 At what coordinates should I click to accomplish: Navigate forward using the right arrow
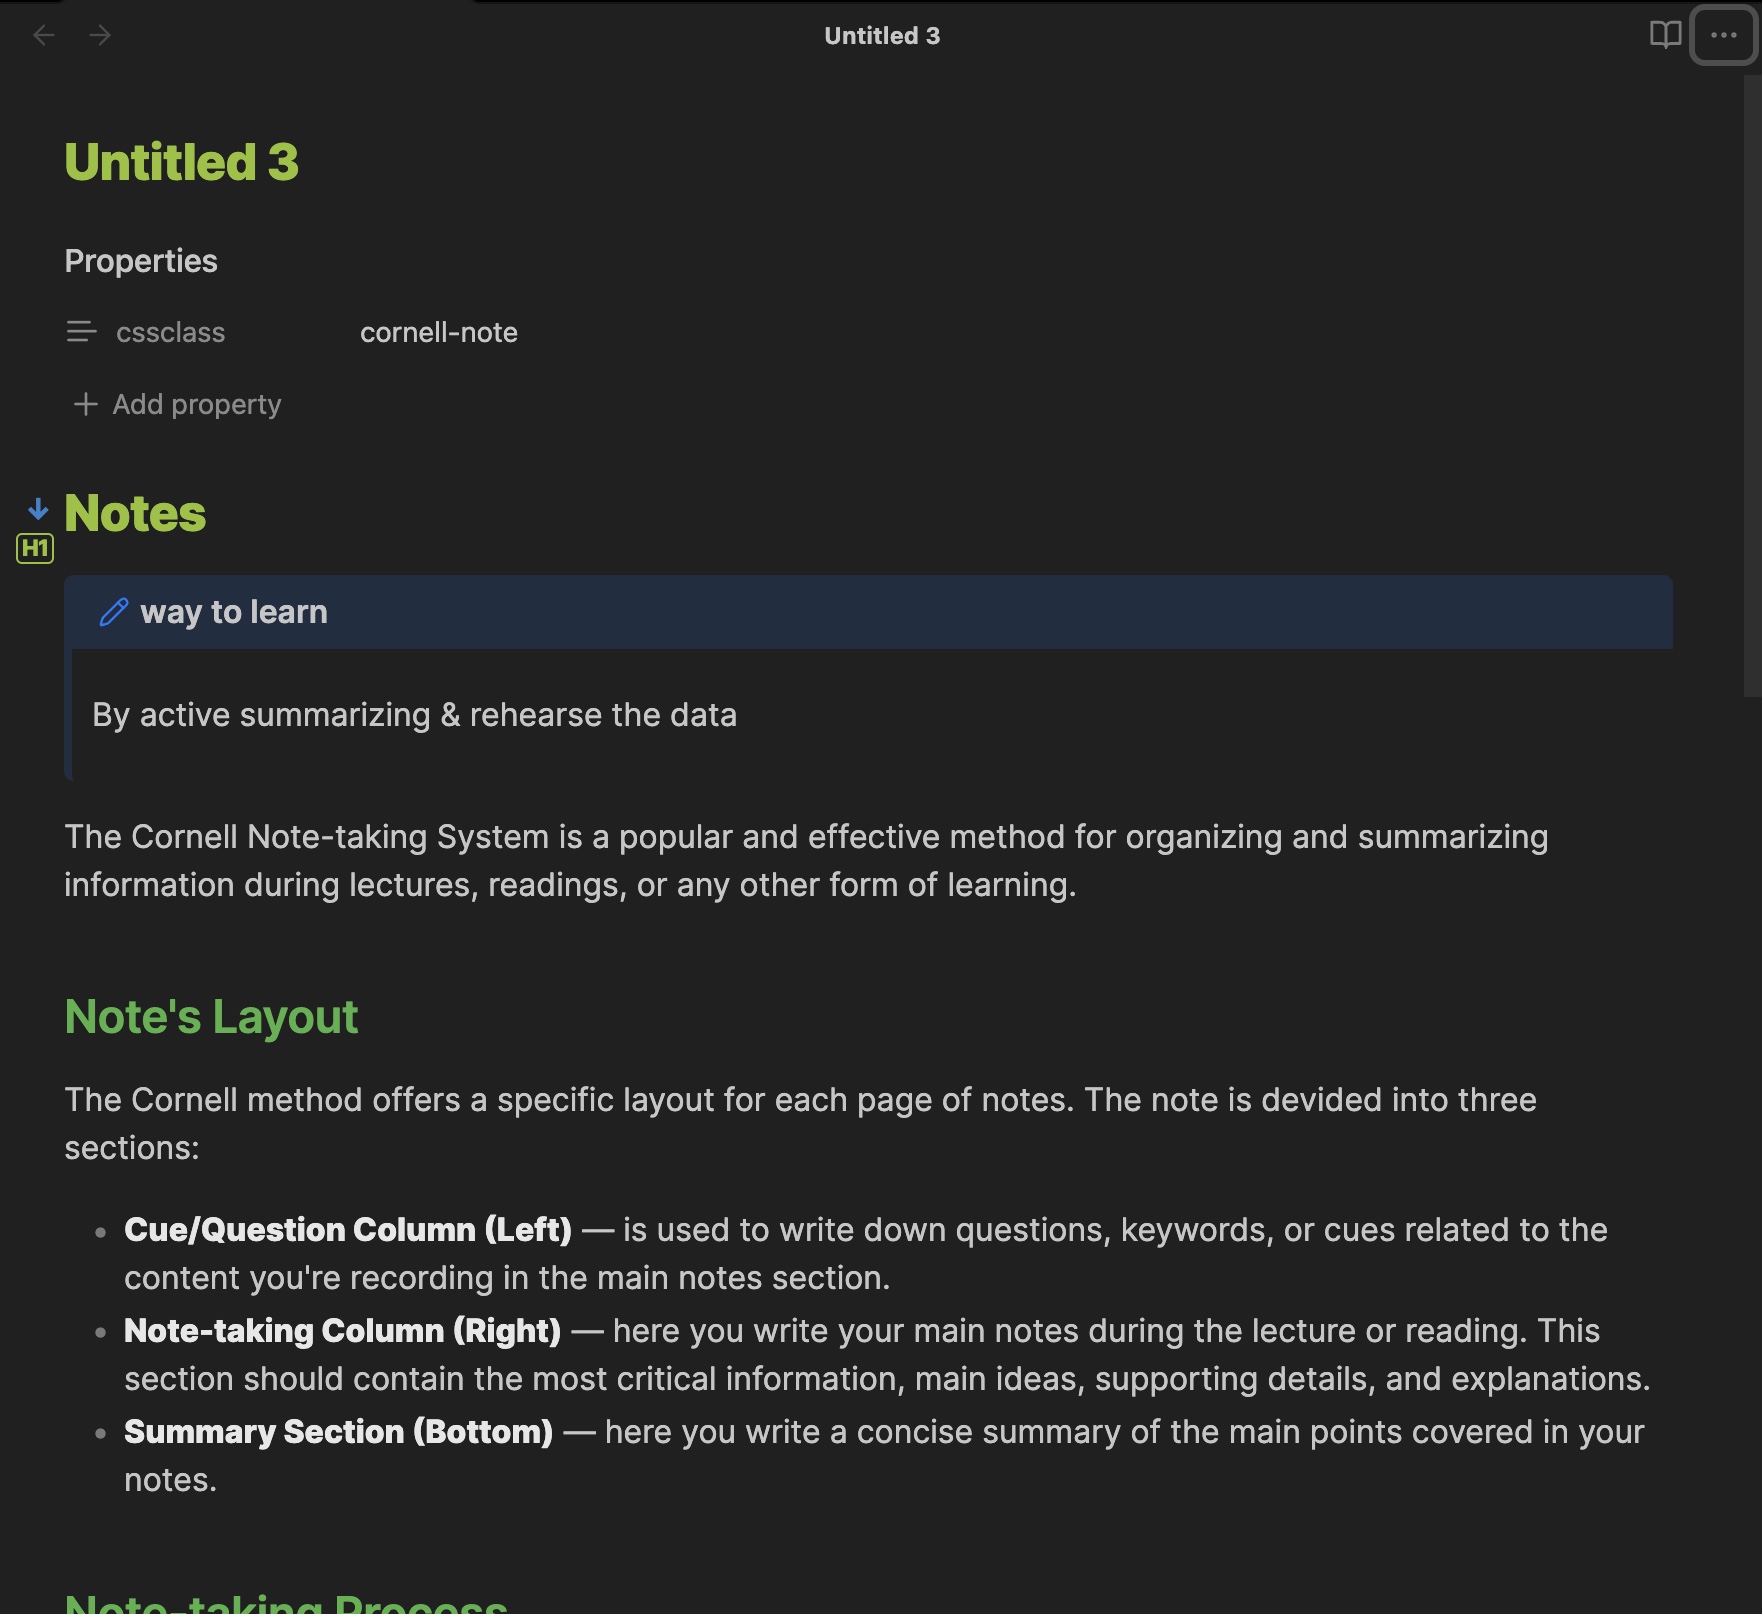tap(100, 36)
